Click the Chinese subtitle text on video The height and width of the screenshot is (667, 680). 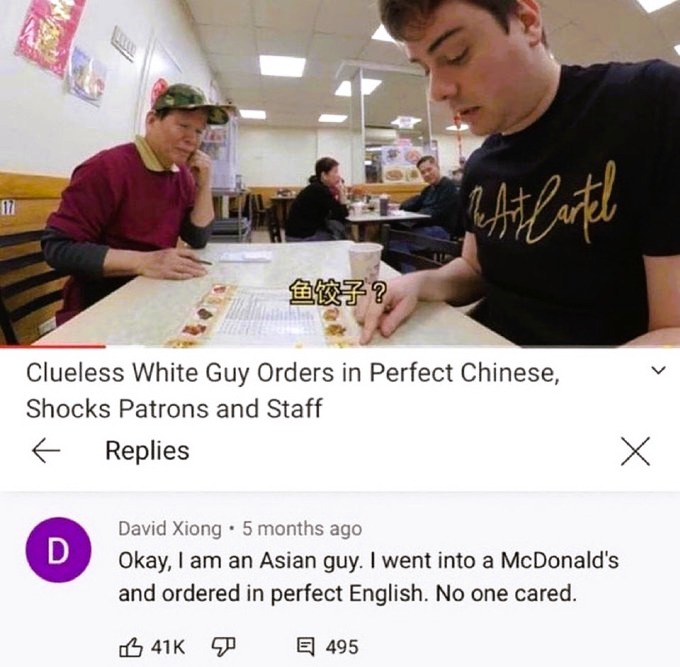coord(337,292)
